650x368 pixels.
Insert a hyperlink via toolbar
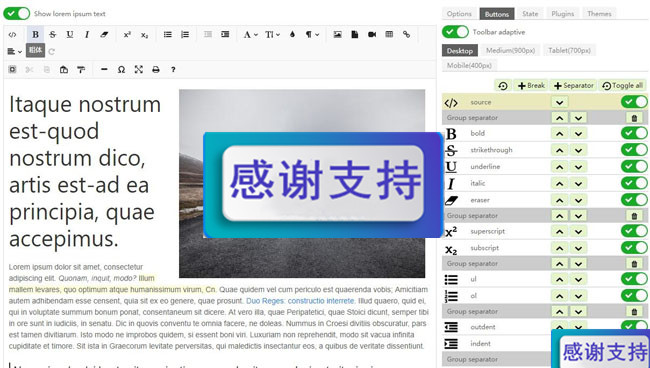(406, 34)
